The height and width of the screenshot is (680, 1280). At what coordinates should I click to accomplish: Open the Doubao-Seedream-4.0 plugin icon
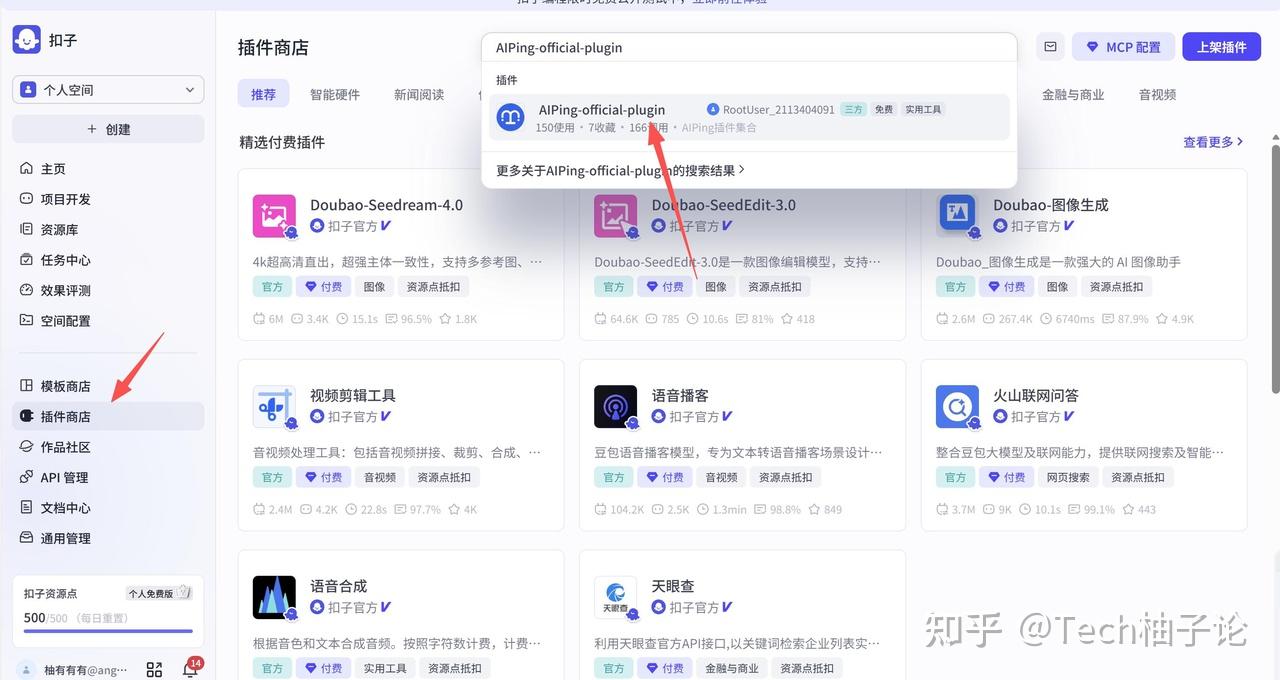pos(275,216)
